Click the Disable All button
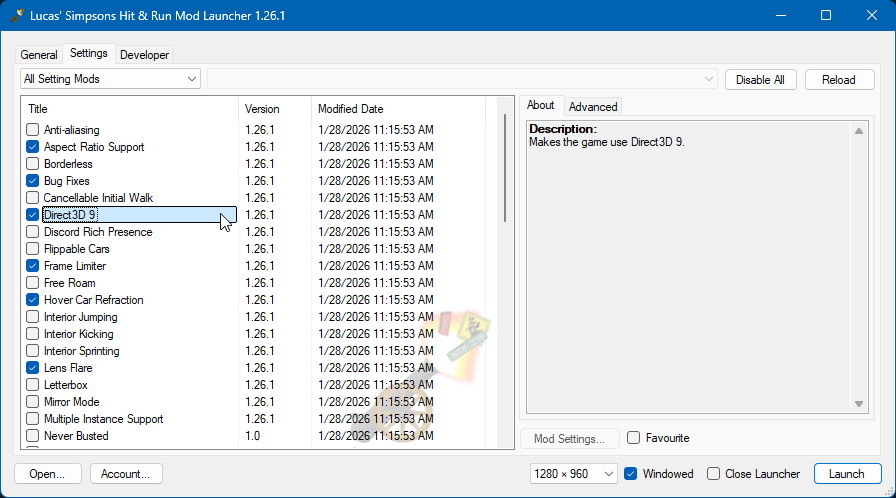 [760, 80]
